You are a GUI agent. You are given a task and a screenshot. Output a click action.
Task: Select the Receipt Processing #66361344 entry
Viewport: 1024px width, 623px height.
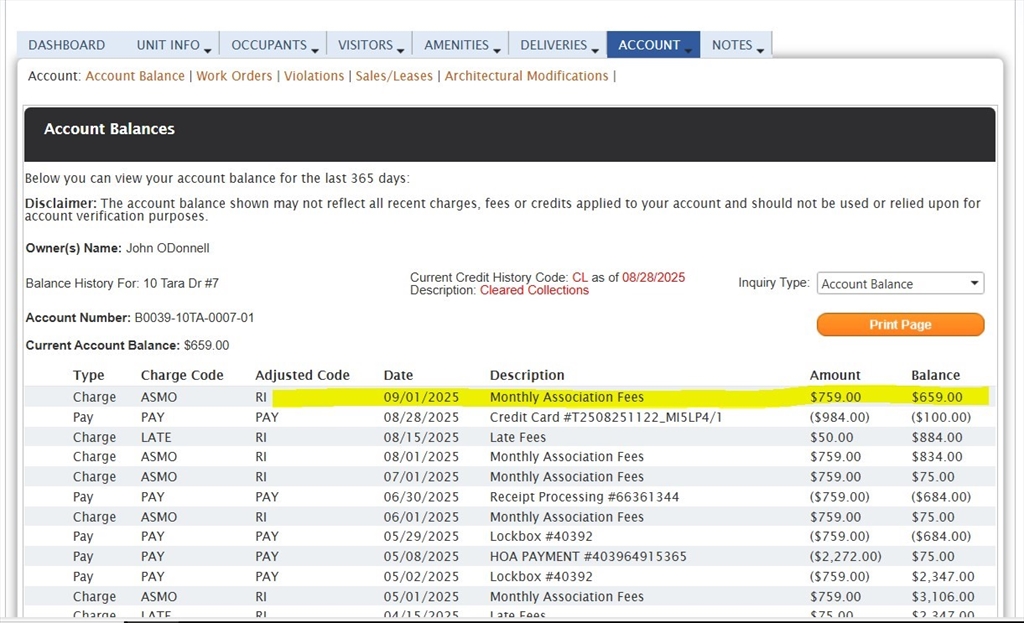tap(584, 497)
